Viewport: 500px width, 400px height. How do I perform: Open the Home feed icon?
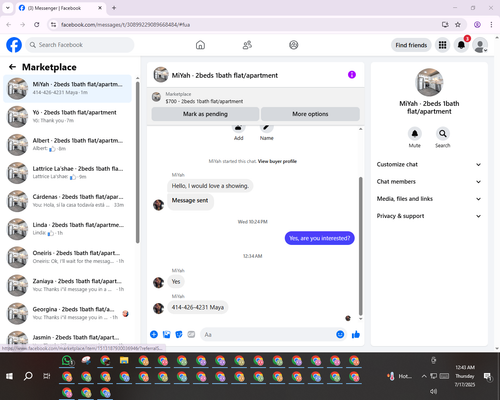coord(200,45)
